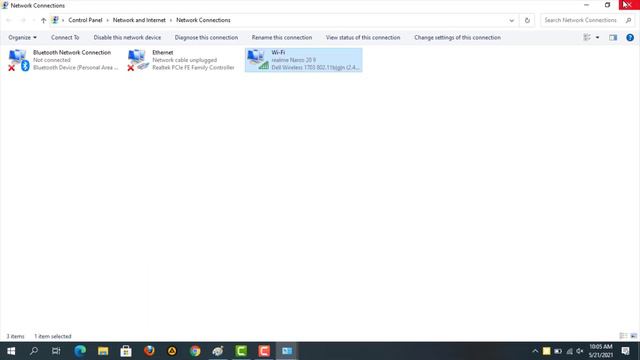Launch Firefox from the taskbar

tap(149, 351)
